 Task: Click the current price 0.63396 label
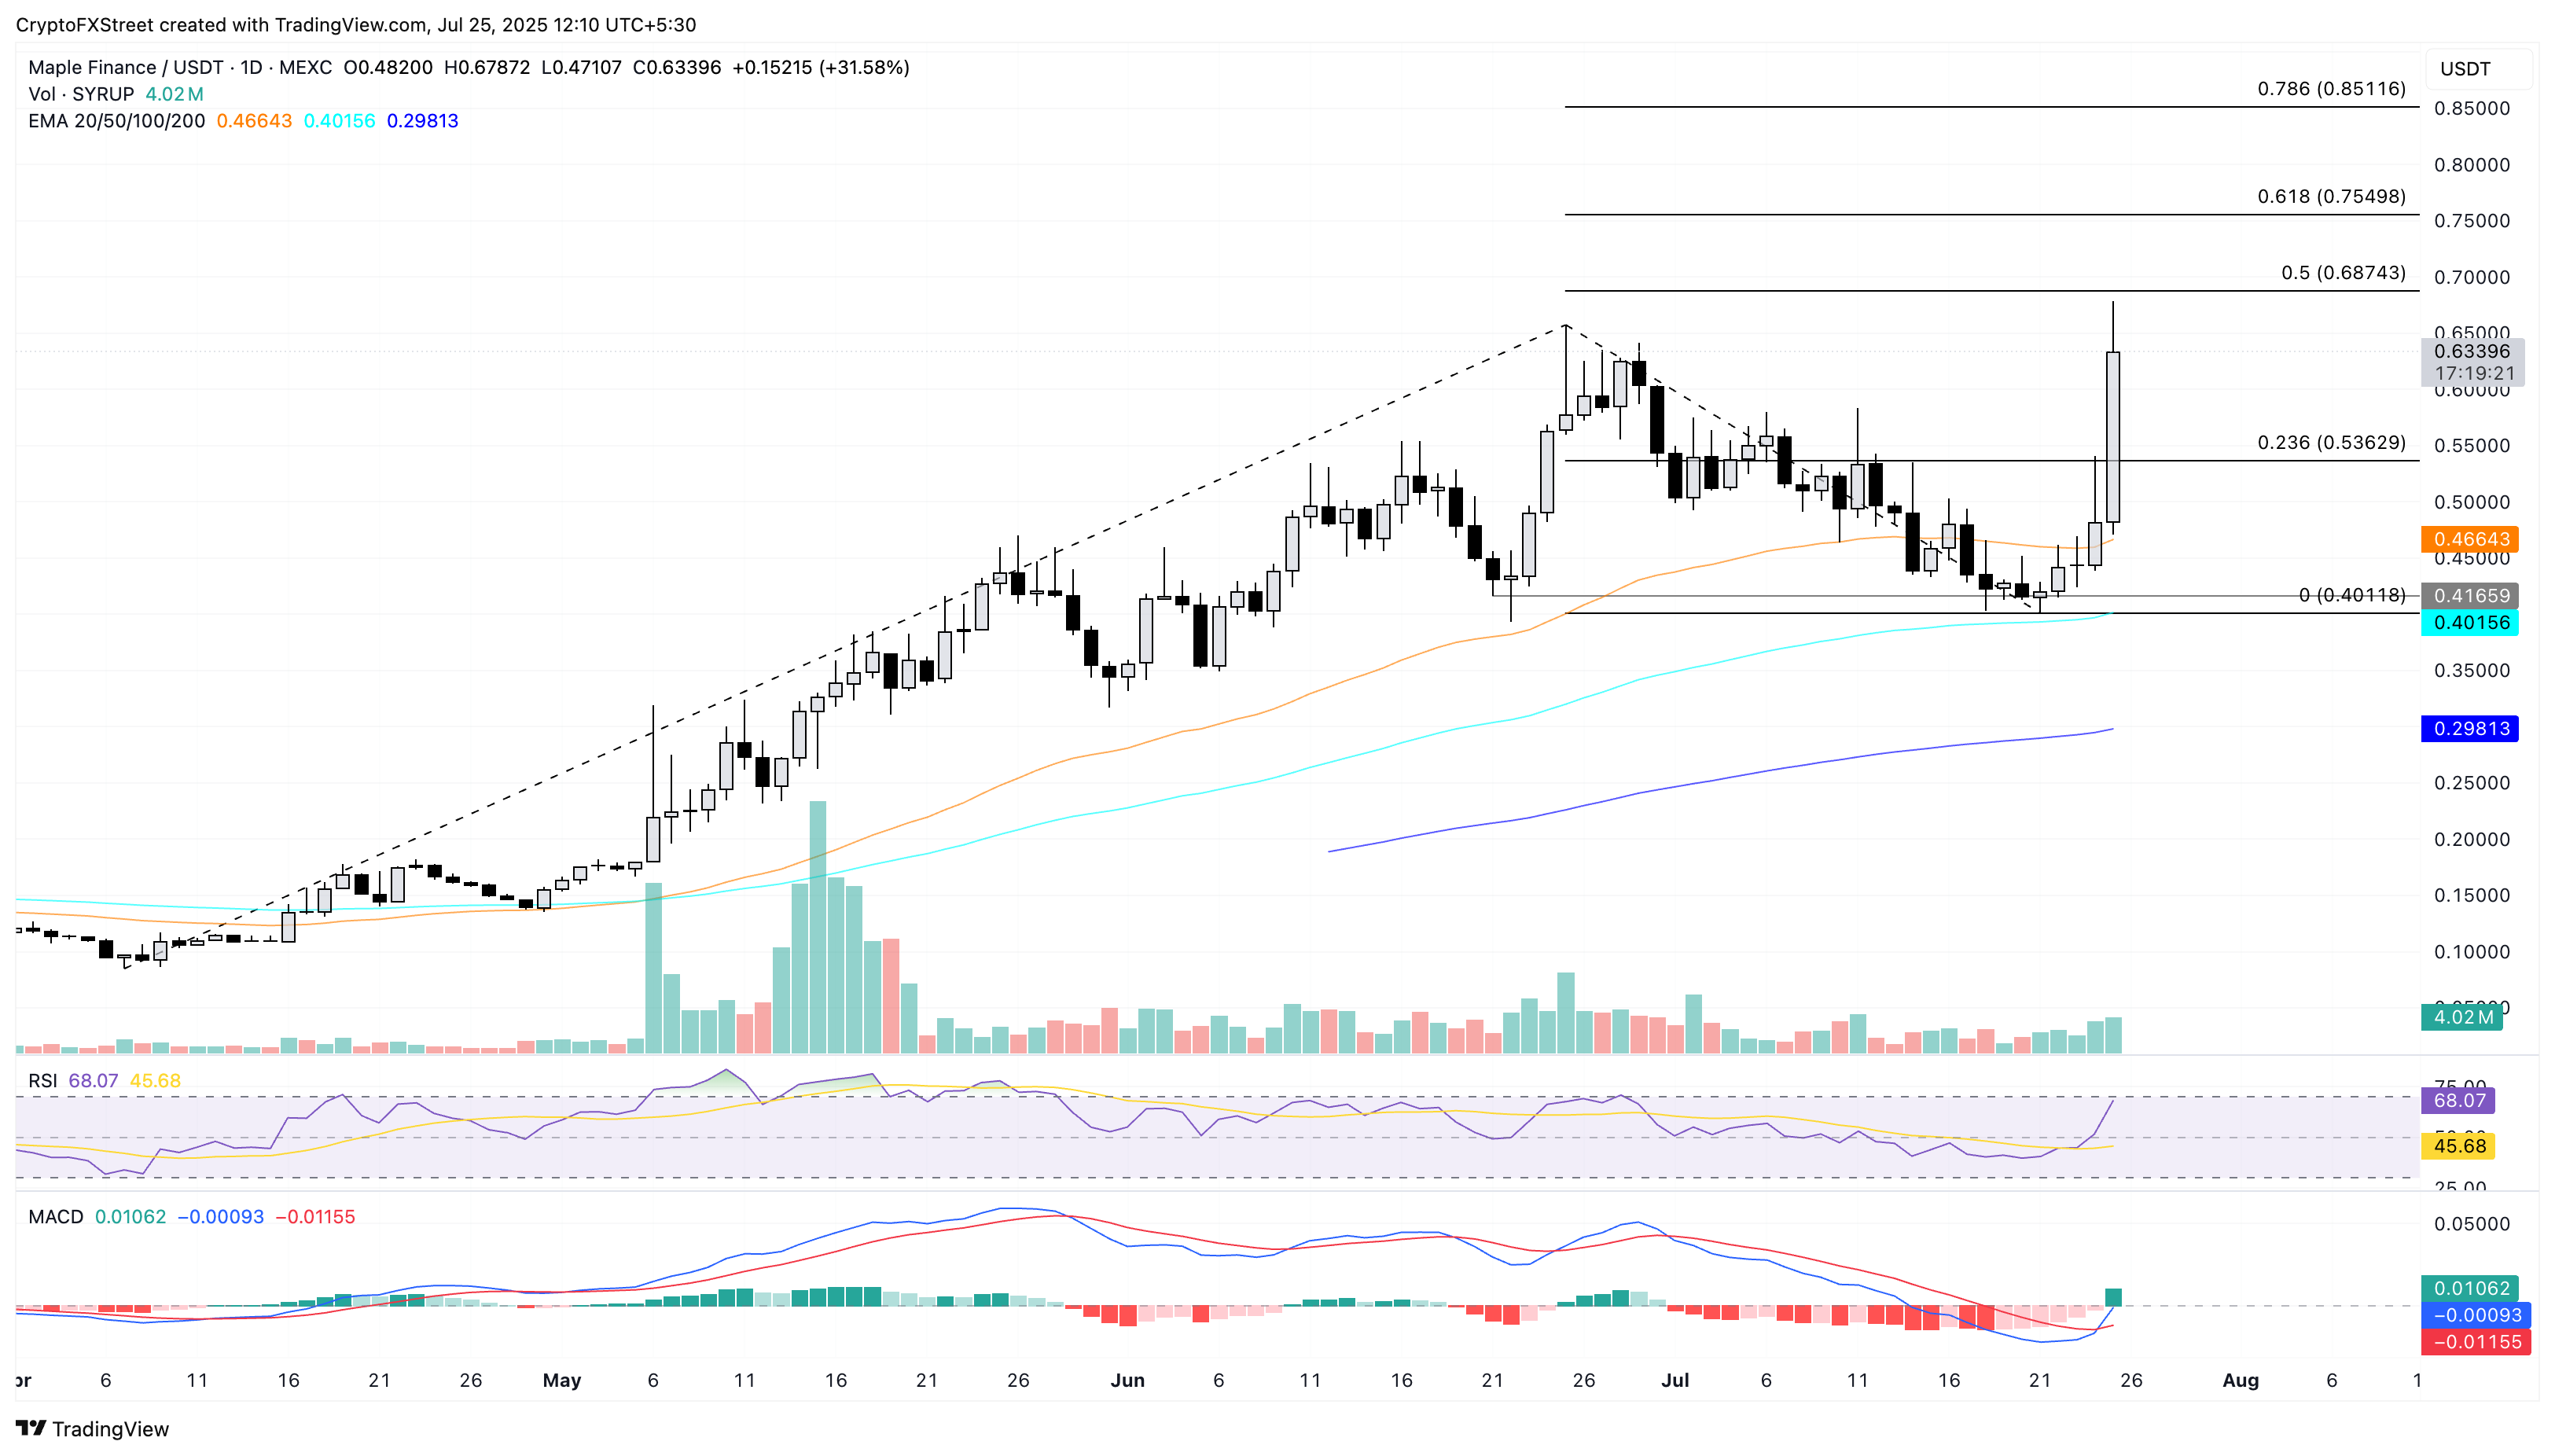click(x=2472, y=352)
